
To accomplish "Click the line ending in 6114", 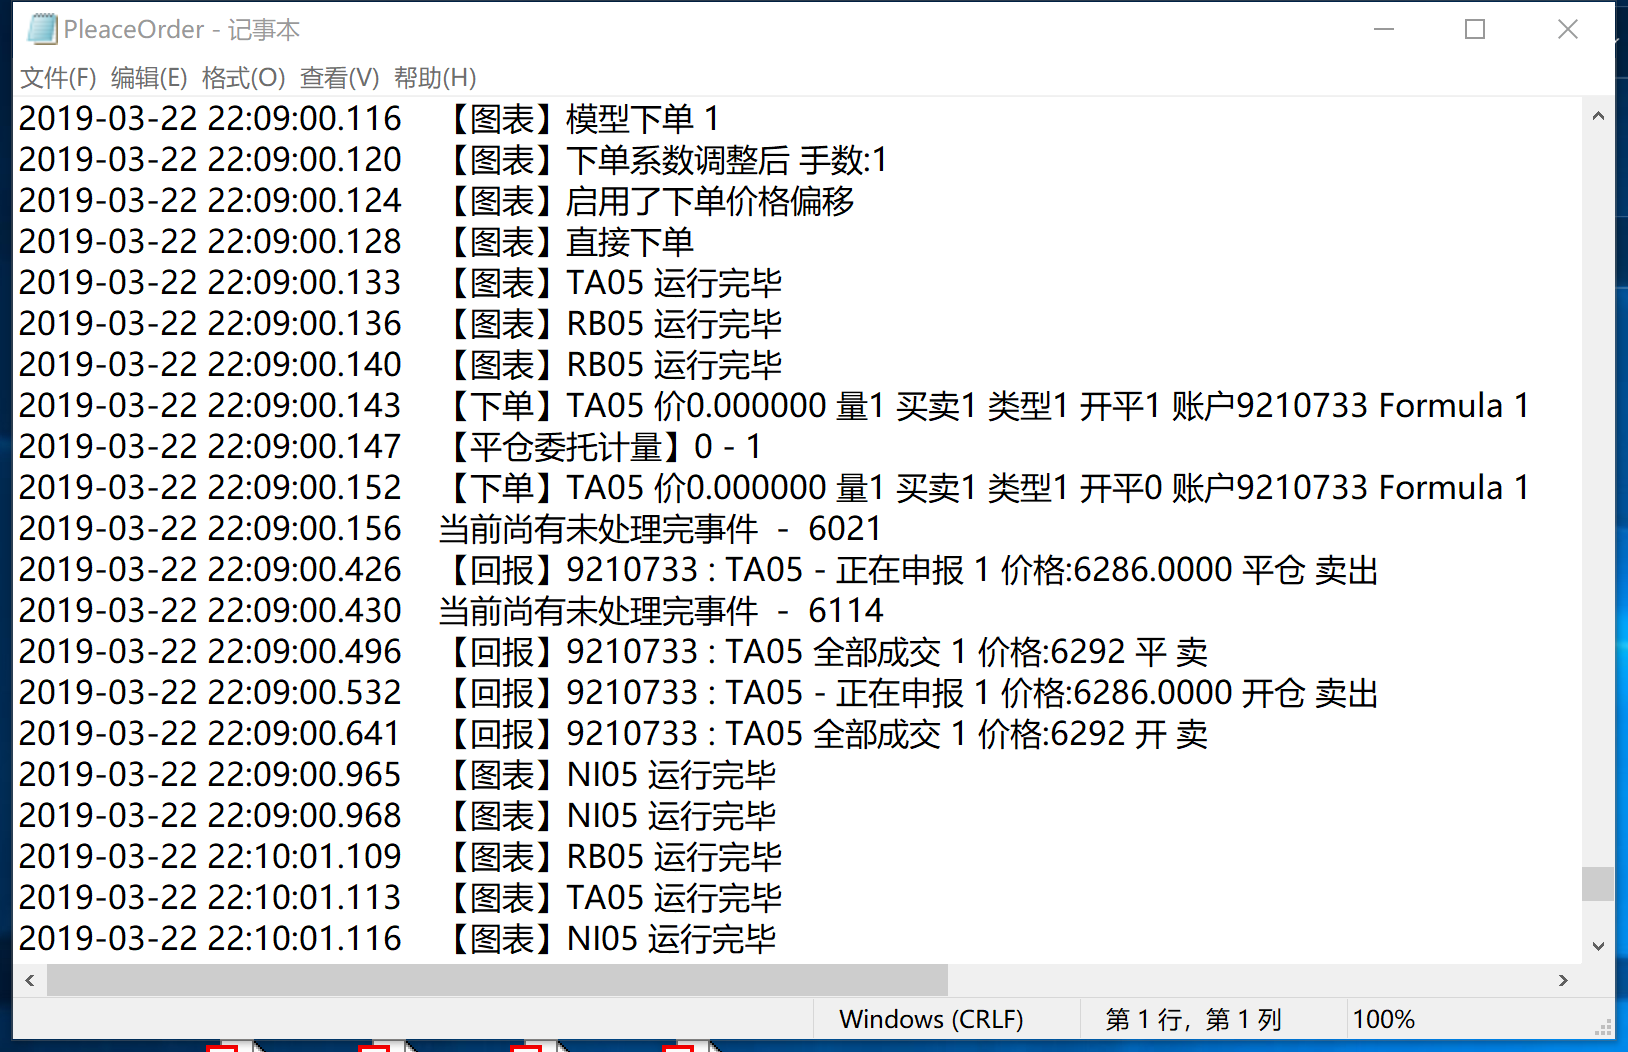I will point(451,611).
